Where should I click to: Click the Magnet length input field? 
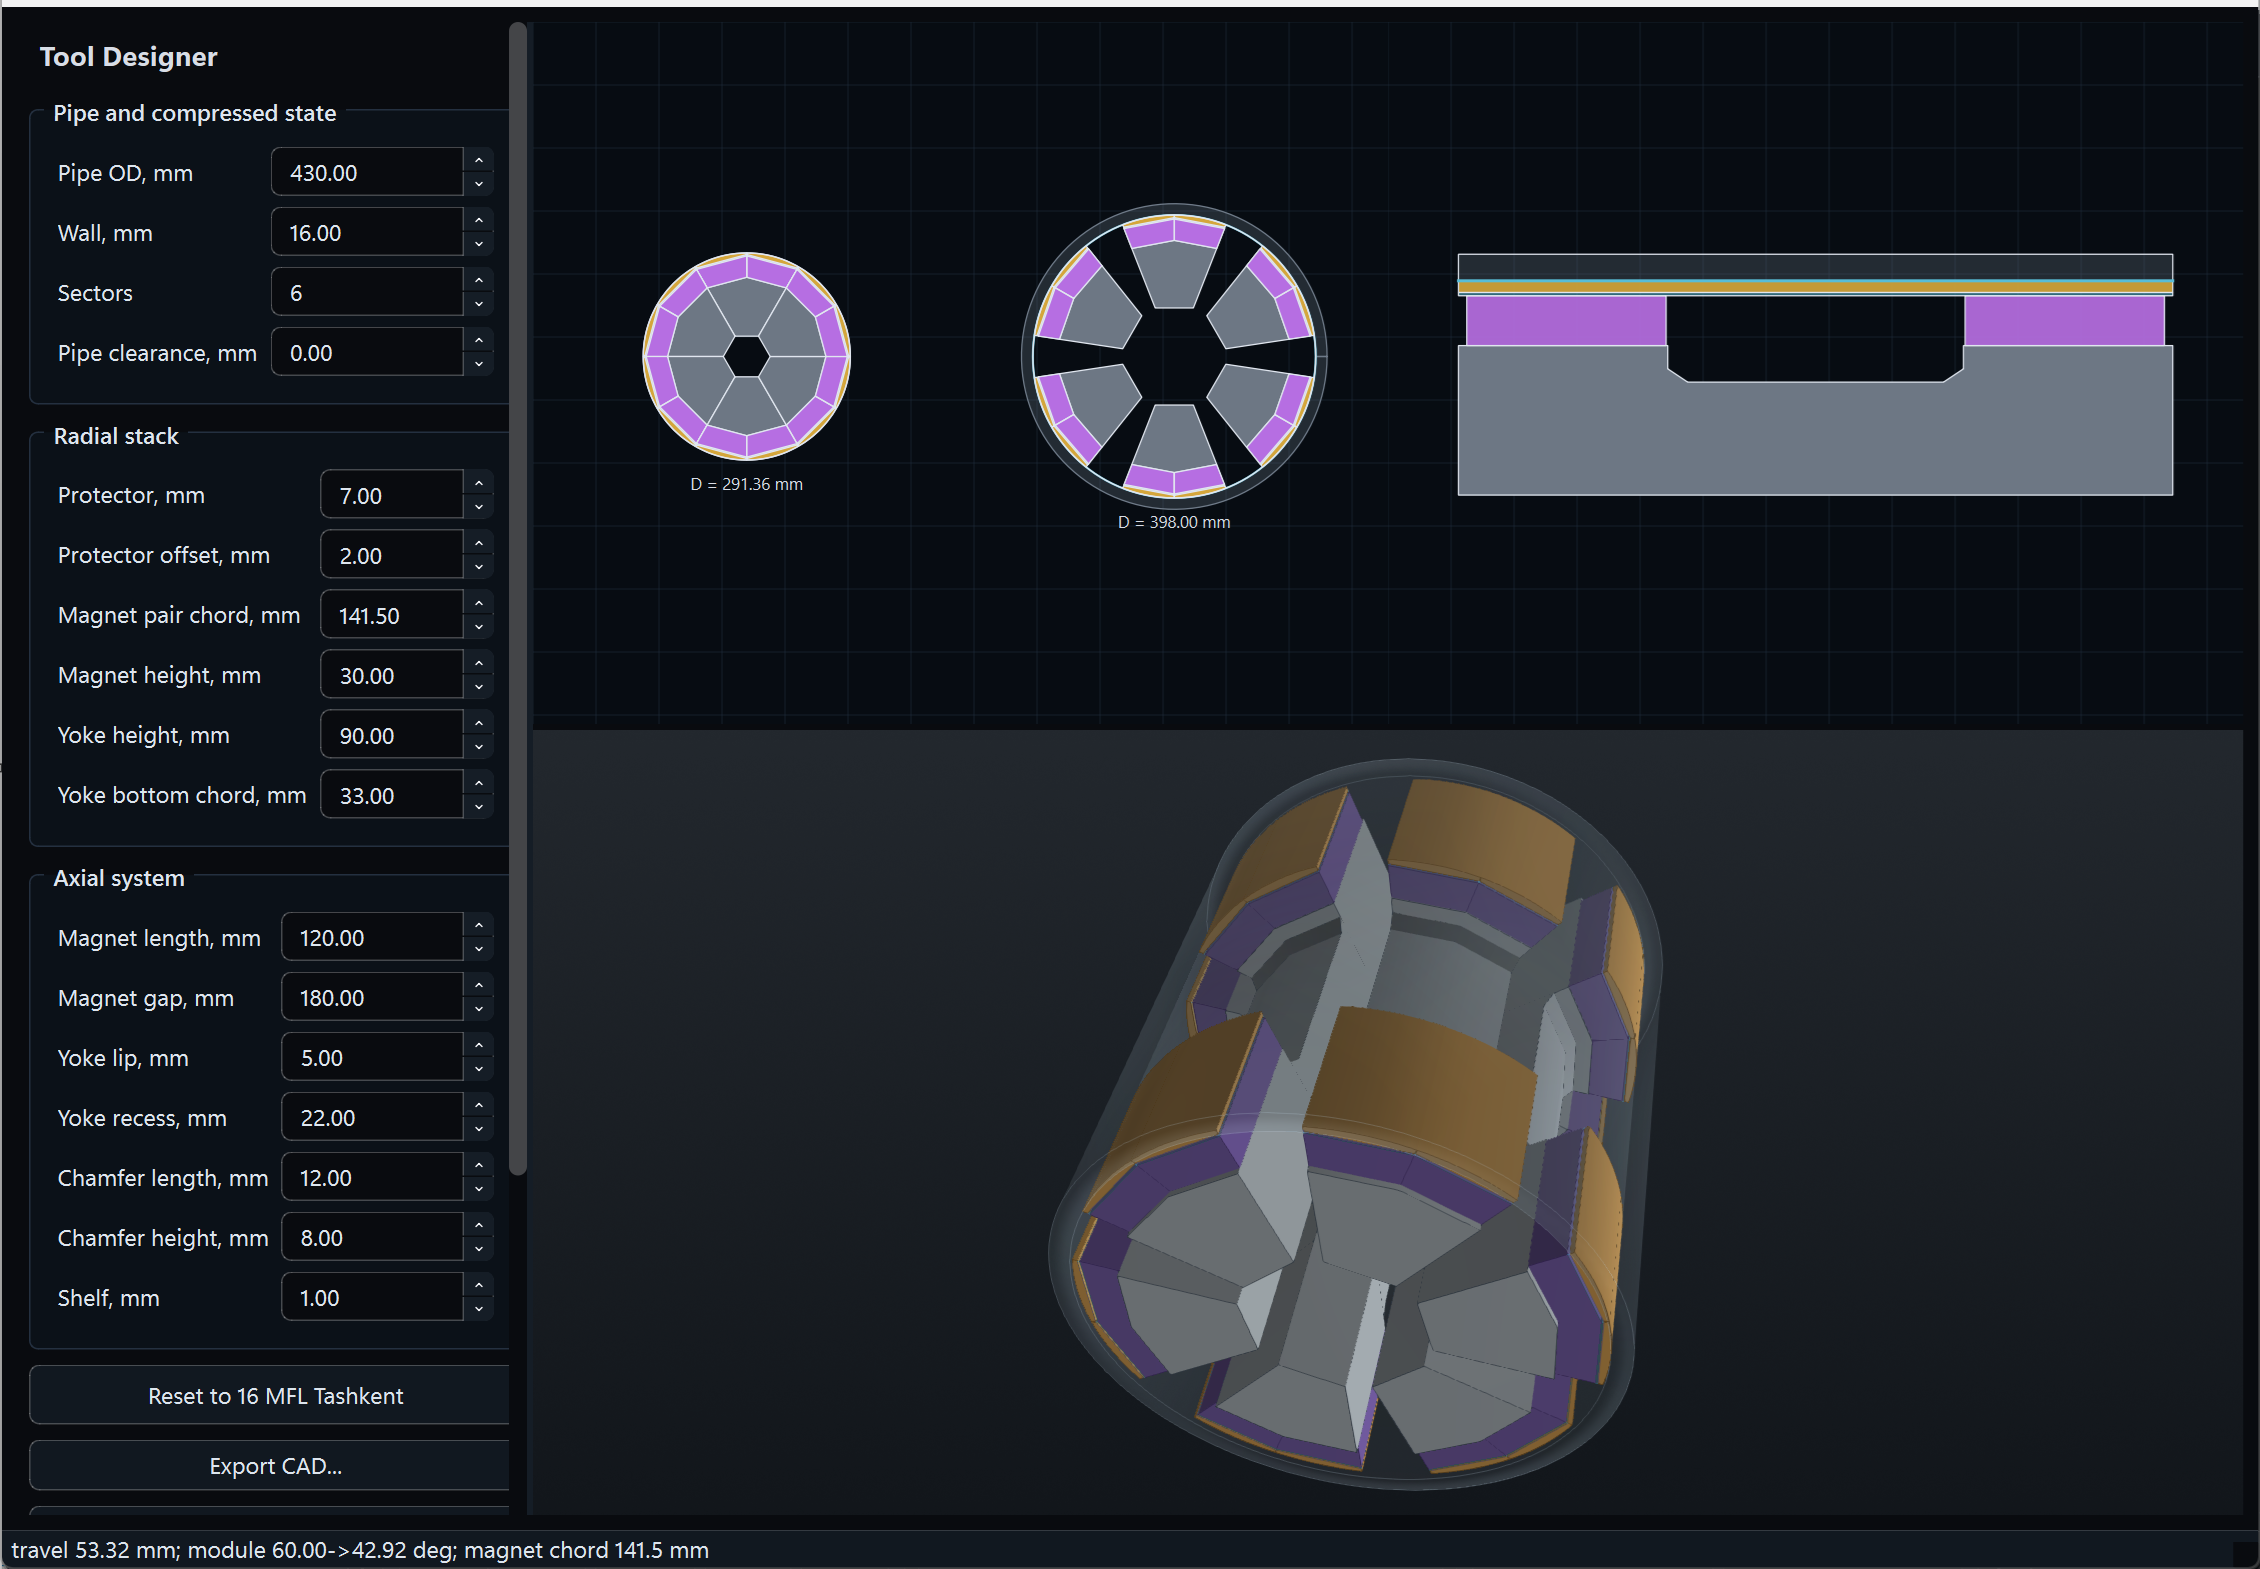tap(372, 937)
